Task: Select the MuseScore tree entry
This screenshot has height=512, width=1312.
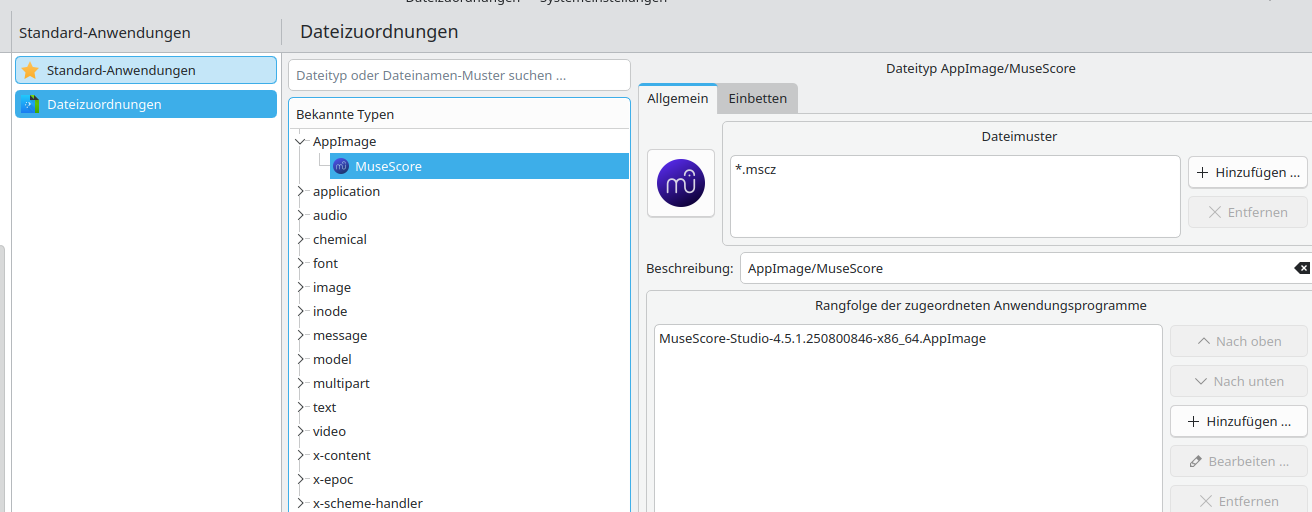Action: (x=479, y=166)
